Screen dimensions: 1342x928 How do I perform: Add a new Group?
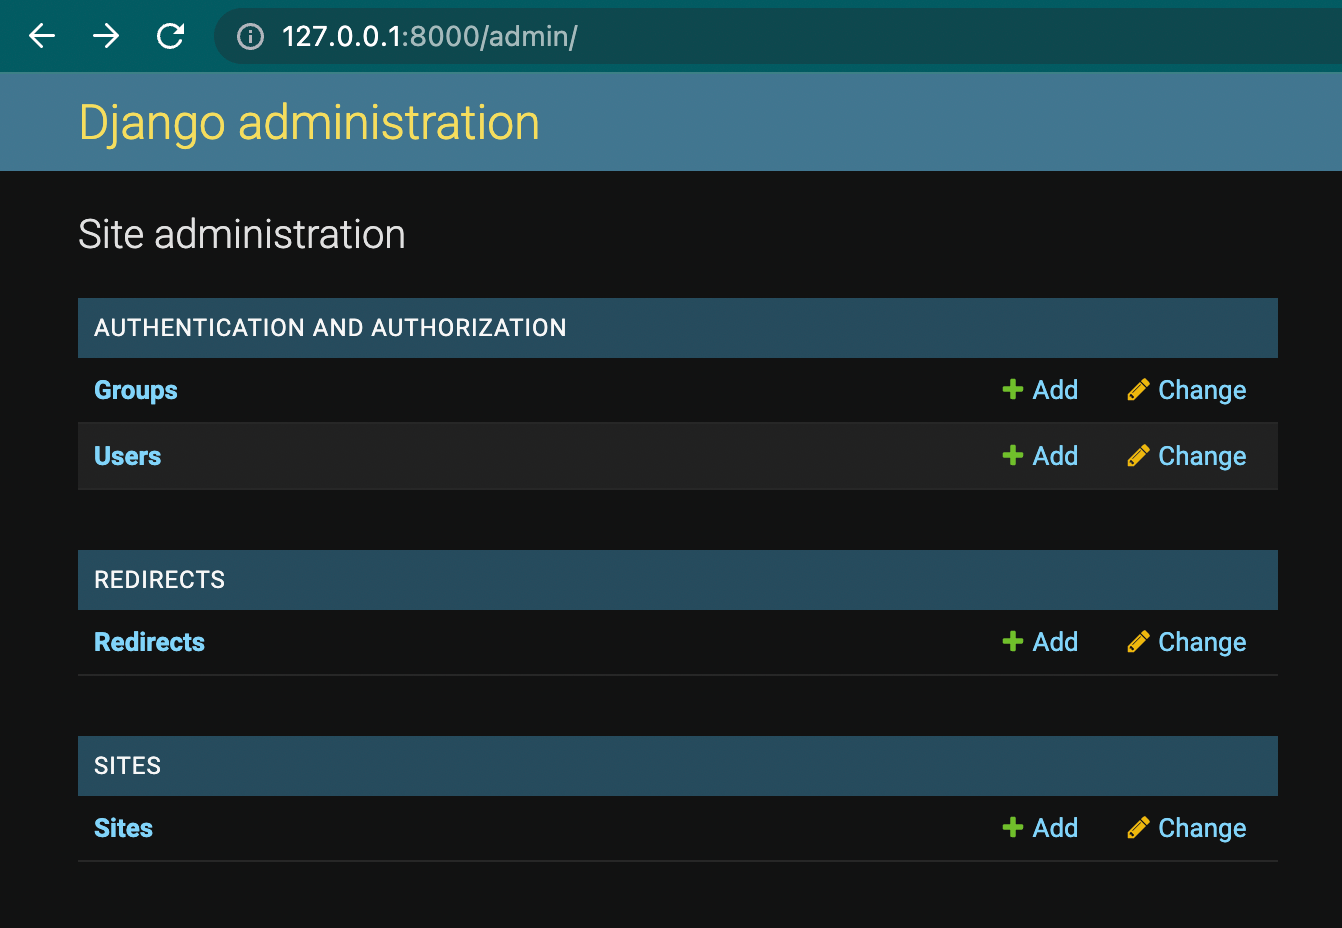1055,390
